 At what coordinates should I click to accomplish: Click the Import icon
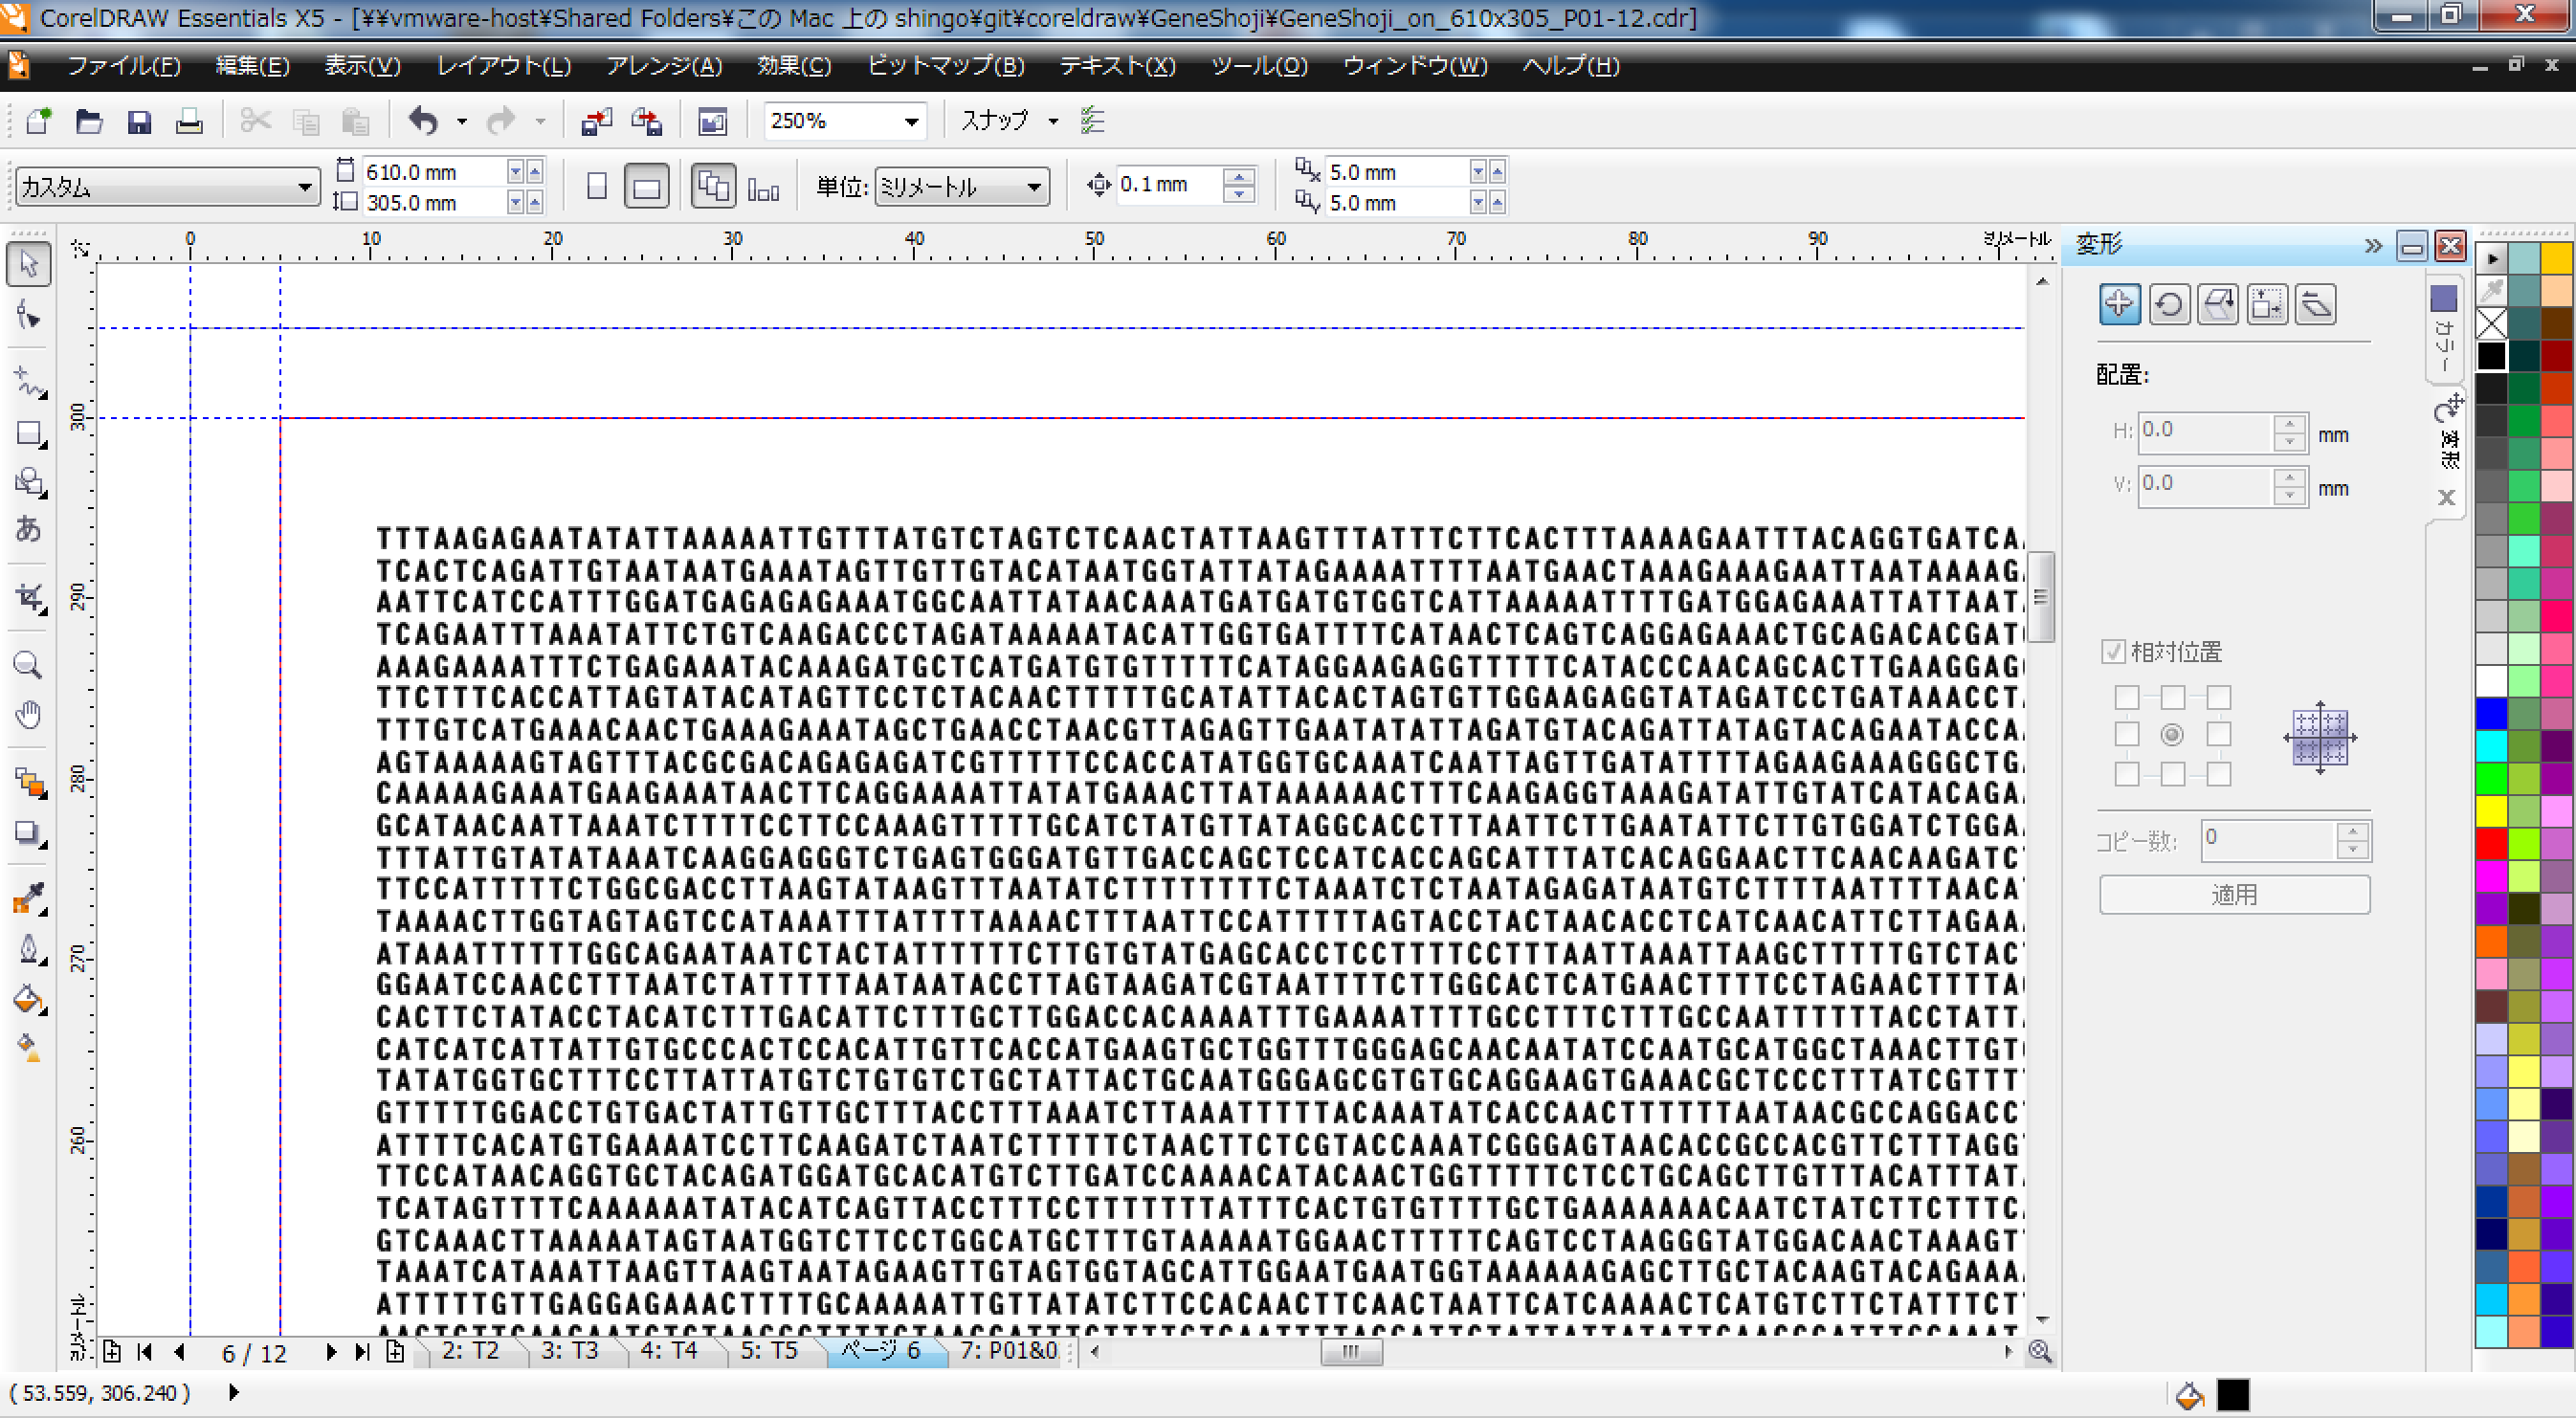[596, 121]
